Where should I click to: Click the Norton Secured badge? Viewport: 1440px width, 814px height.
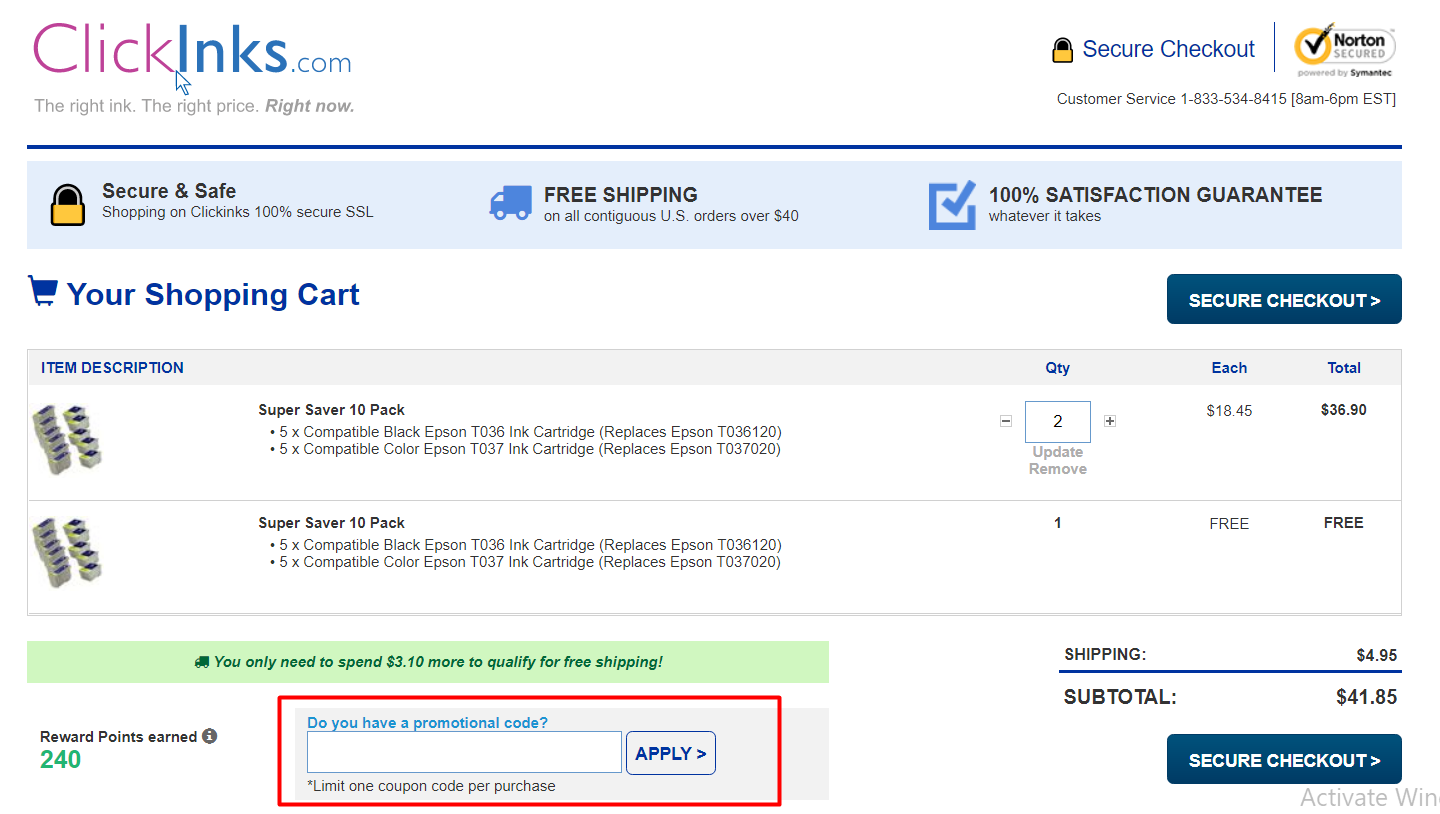tap(1344, 50)
